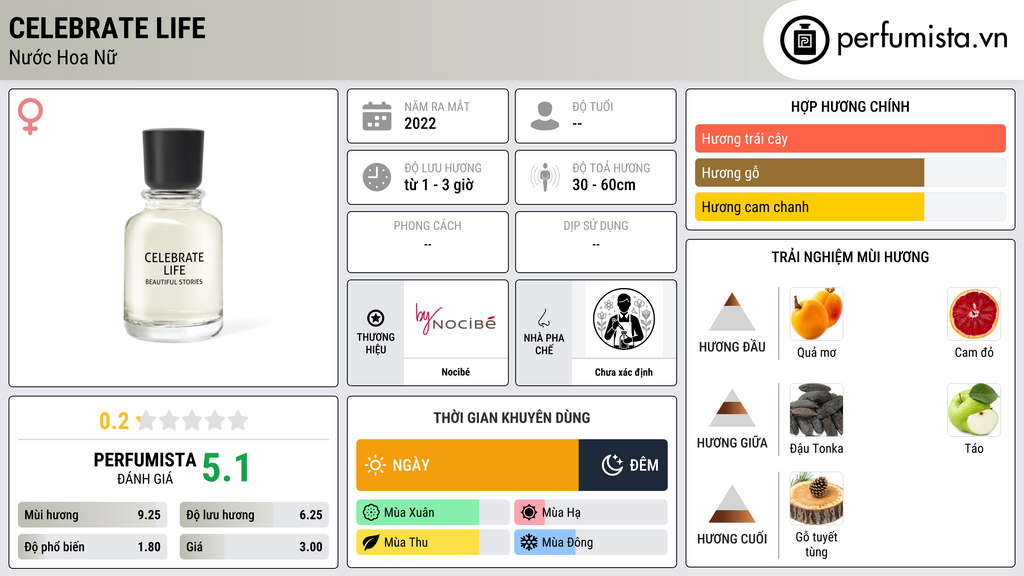Click the nose icon for Nhà pha chế
The height and width of the screenshot is (576, 1024).
pos(543,318)
